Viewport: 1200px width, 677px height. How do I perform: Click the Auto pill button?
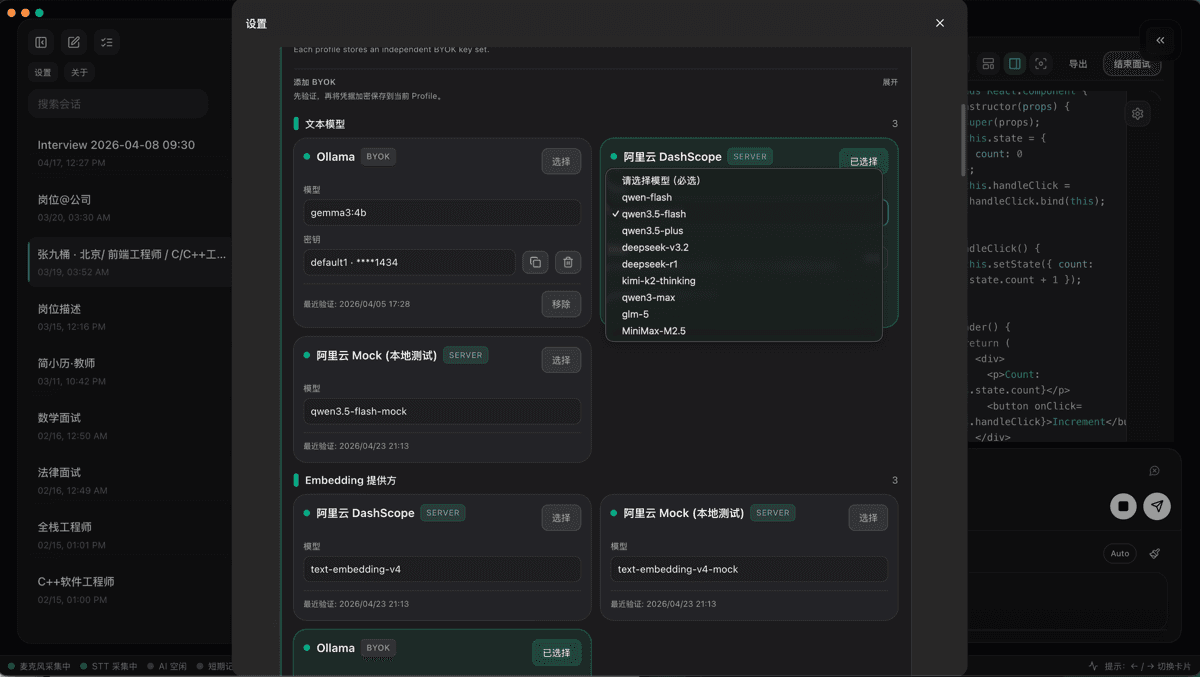click(1120, 553)
